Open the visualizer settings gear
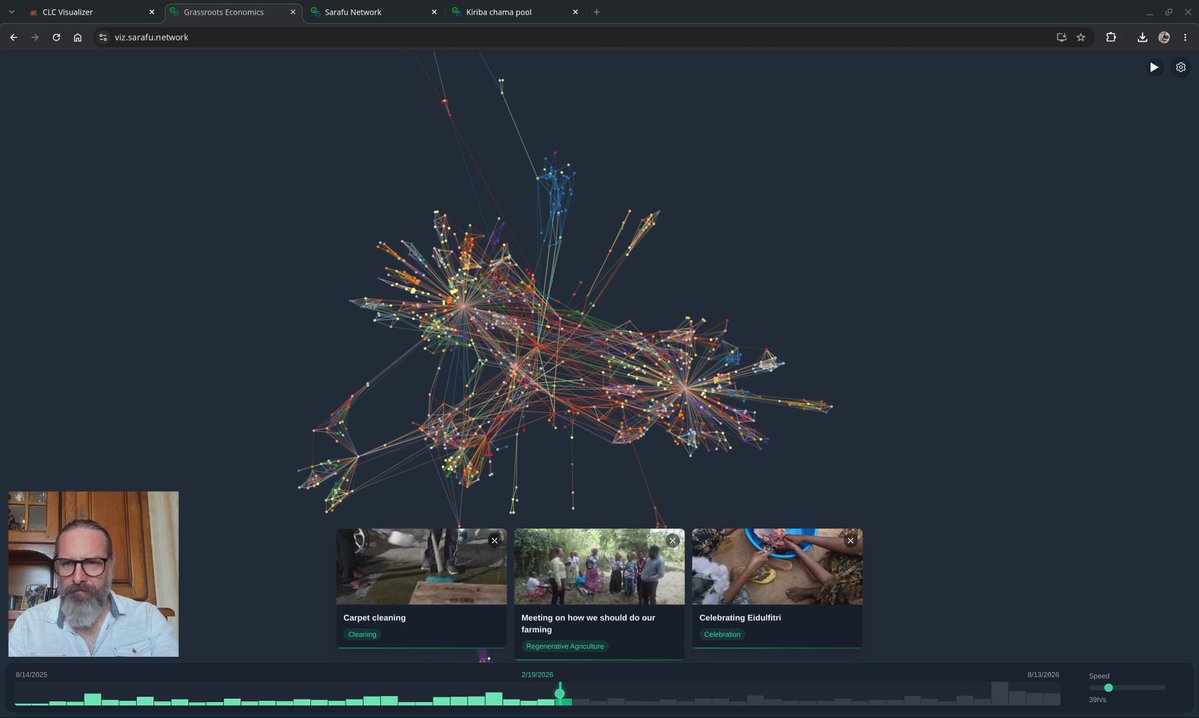 pos(1181,67)
